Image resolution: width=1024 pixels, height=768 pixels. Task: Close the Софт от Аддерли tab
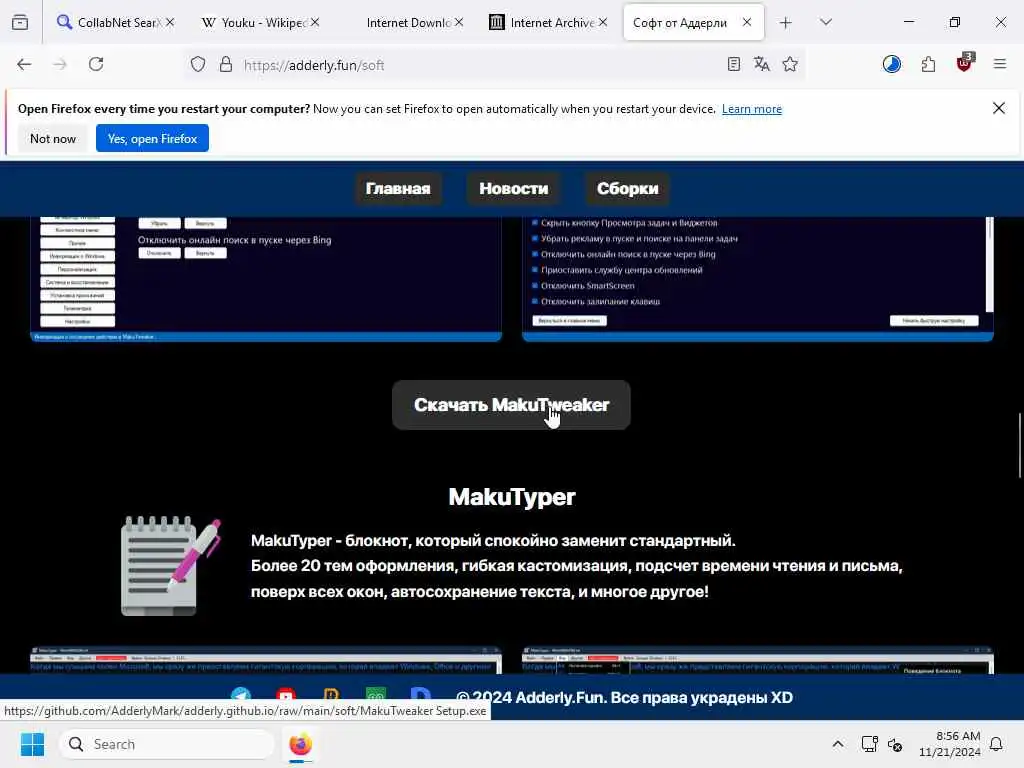pos(746,22)
